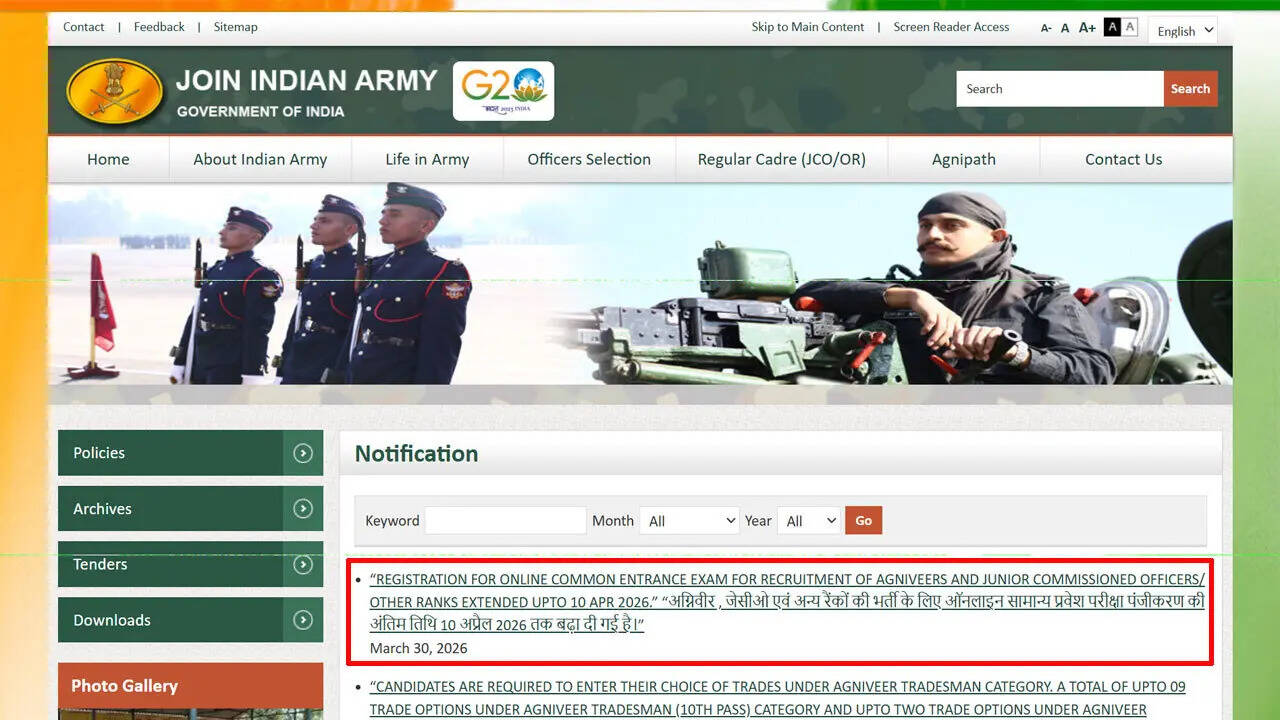Enable the dark high contrast A option
This screenshot has height=720, width=1280.
pos(1112,26)
